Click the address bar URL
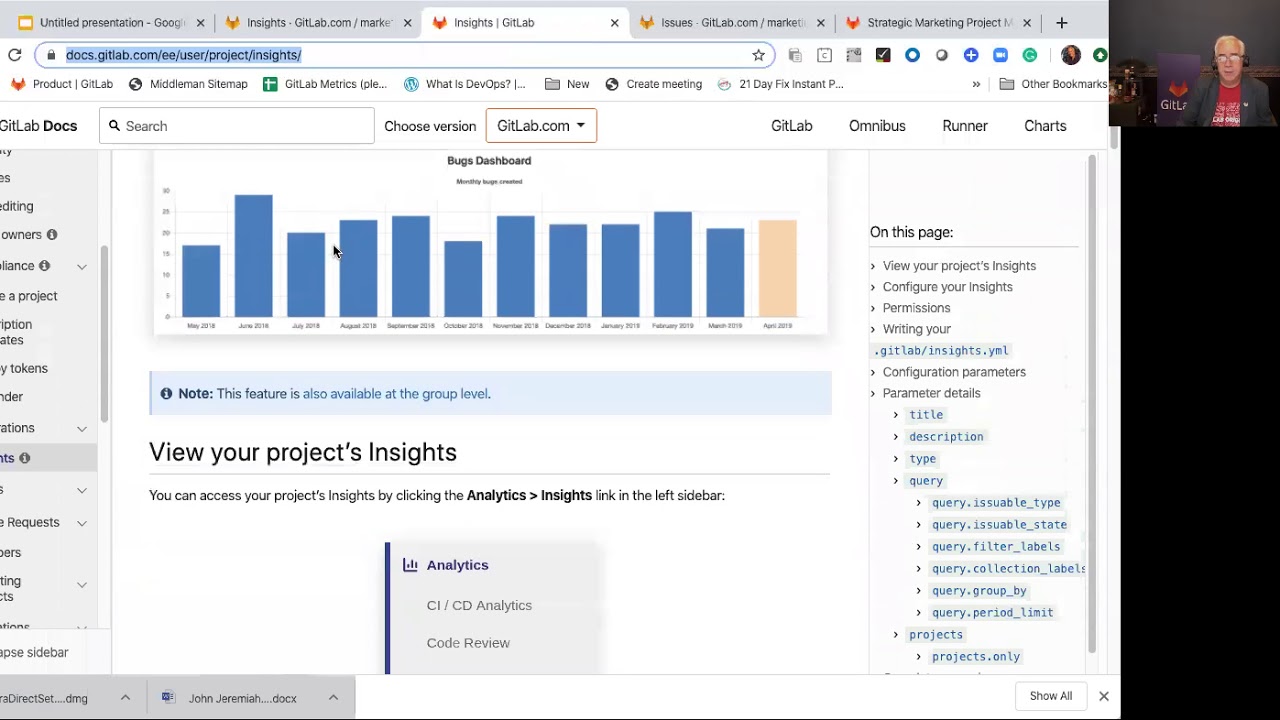The height and width of the screenshot is (720, 1280). pos(183,55)
